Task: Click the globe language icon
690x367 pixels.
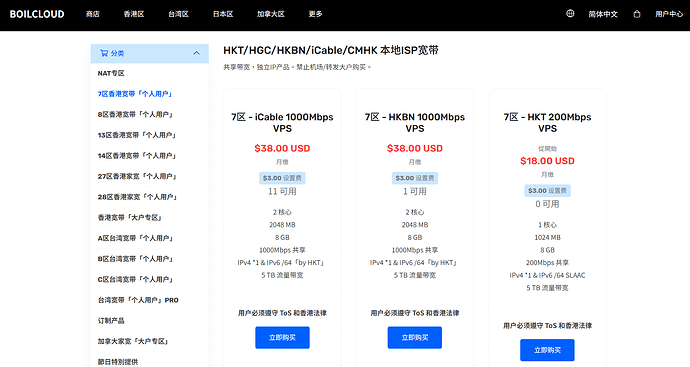Action: (x=570, y=14)
